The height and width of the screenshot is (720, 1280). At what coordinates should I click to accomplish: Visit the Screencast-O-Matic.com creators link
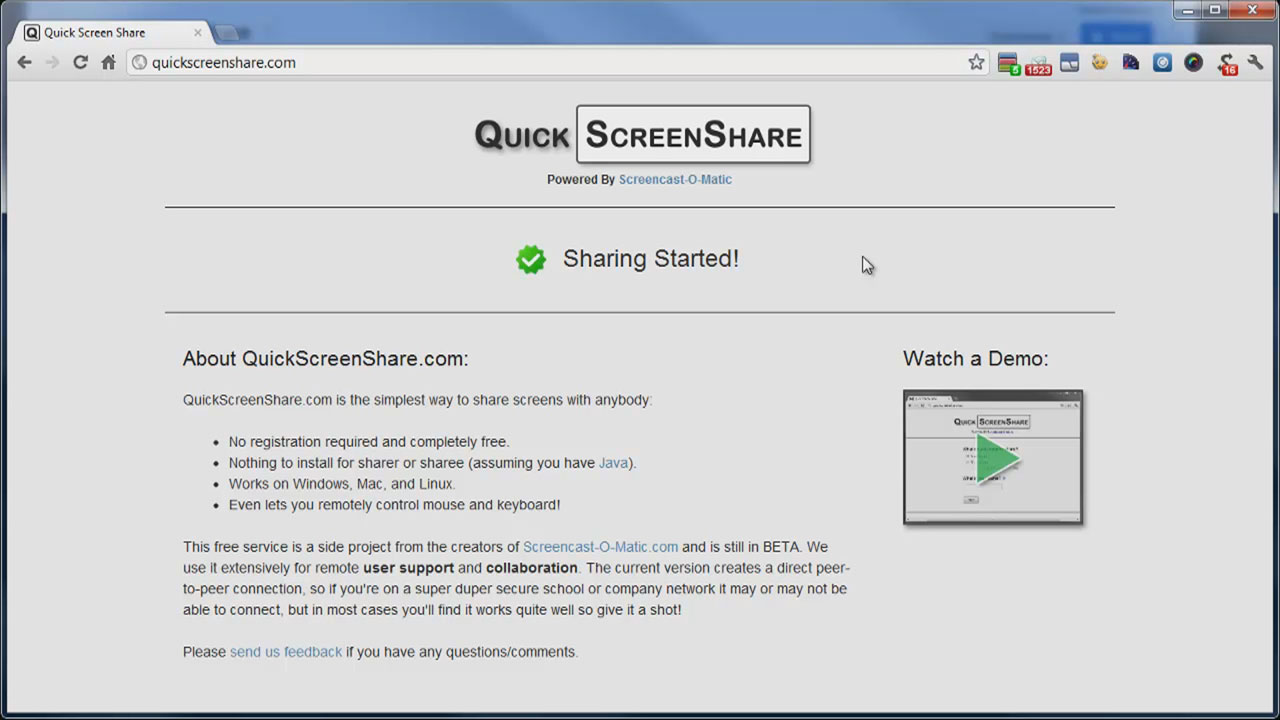(600, 547)
